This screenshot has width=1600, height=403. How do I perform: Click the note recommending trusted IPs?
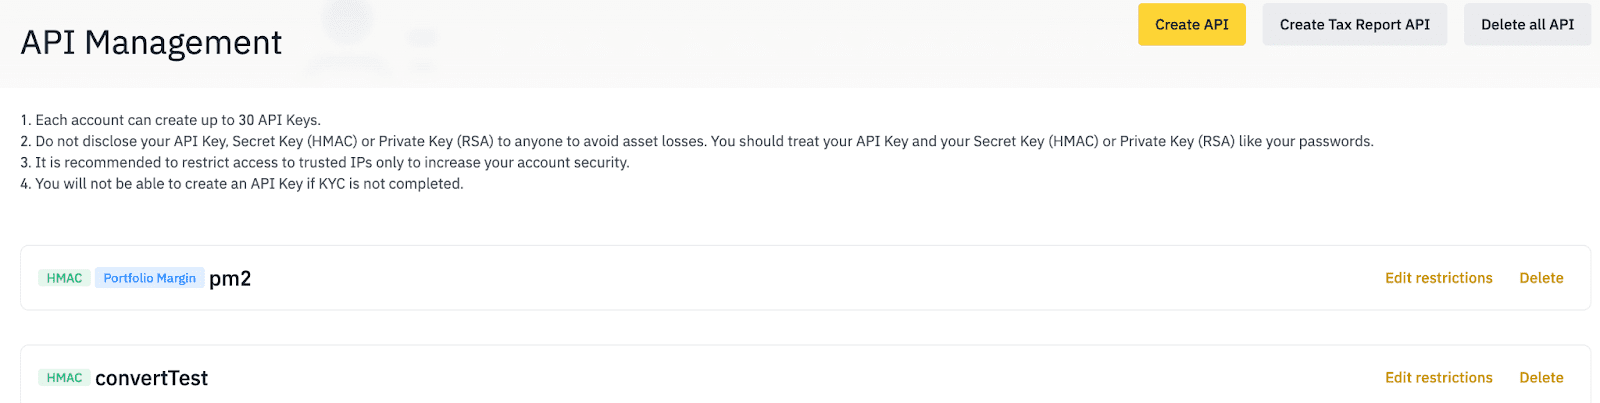324,162
